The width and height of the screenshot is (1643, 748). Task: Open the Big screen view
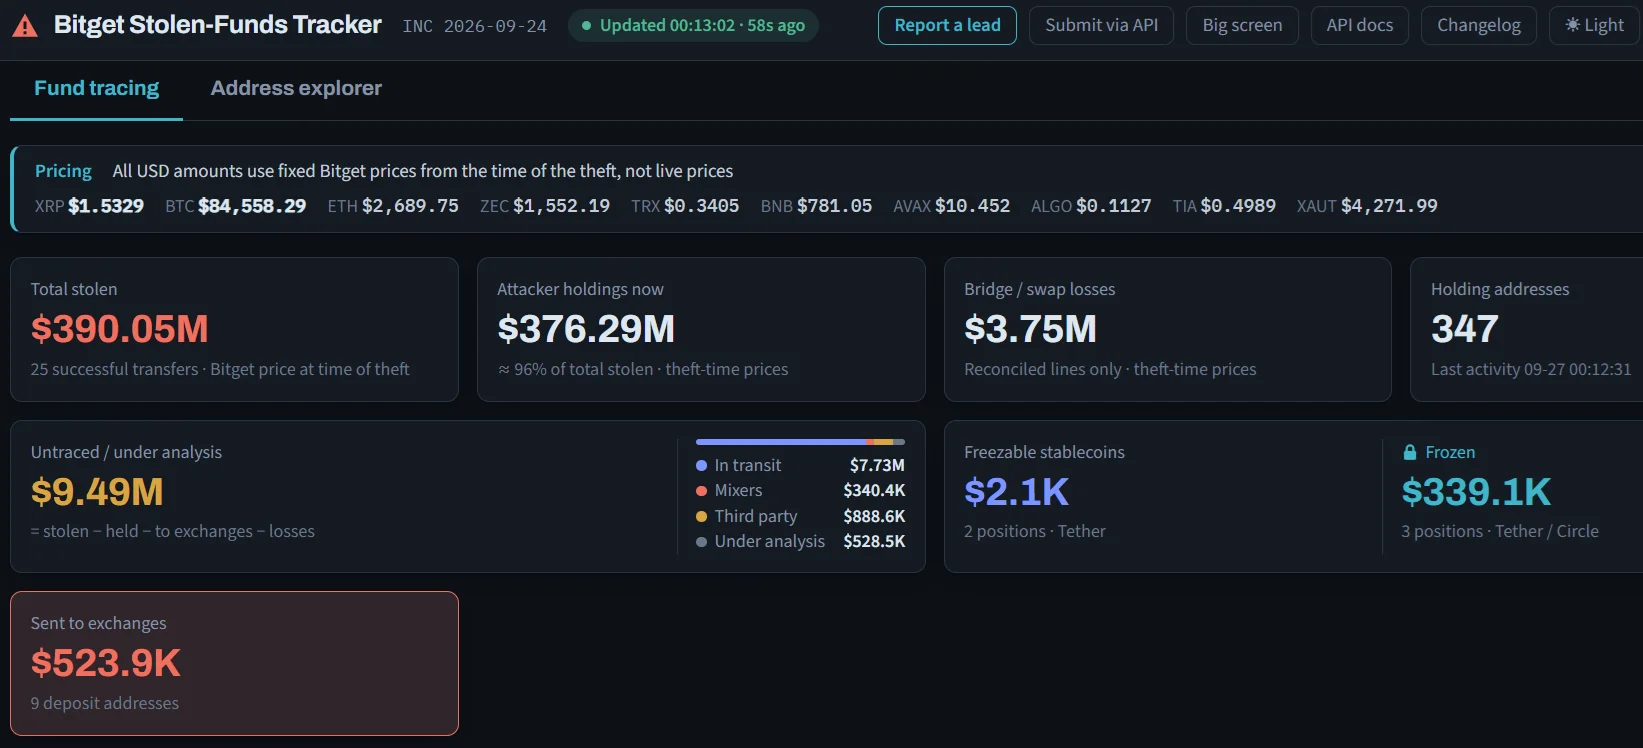coord(1242,25)
